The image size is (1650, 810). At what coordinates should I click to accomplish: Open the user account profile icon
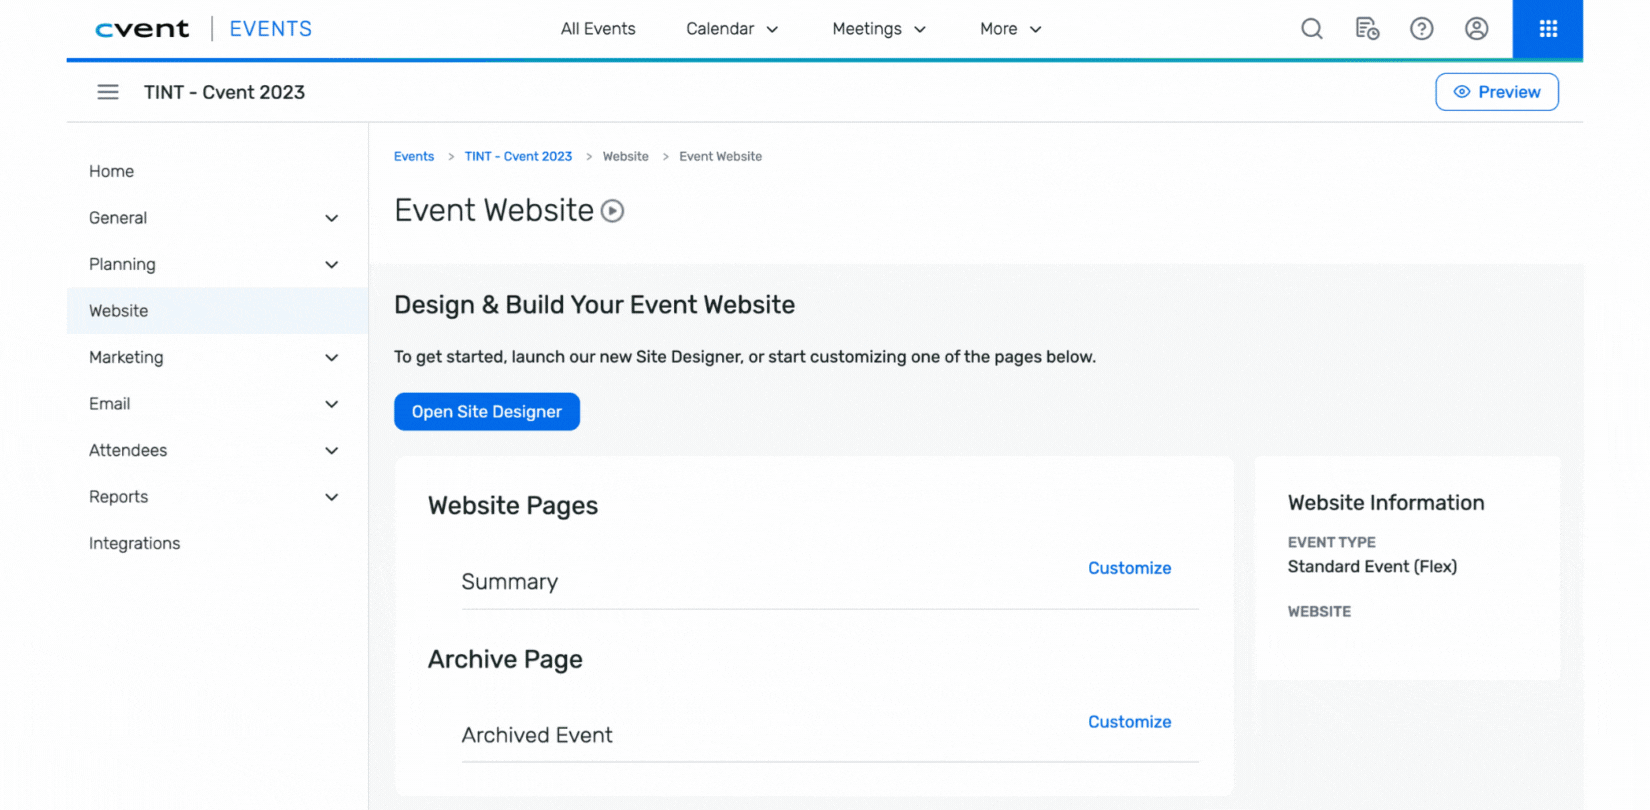tap(1476, 29)
